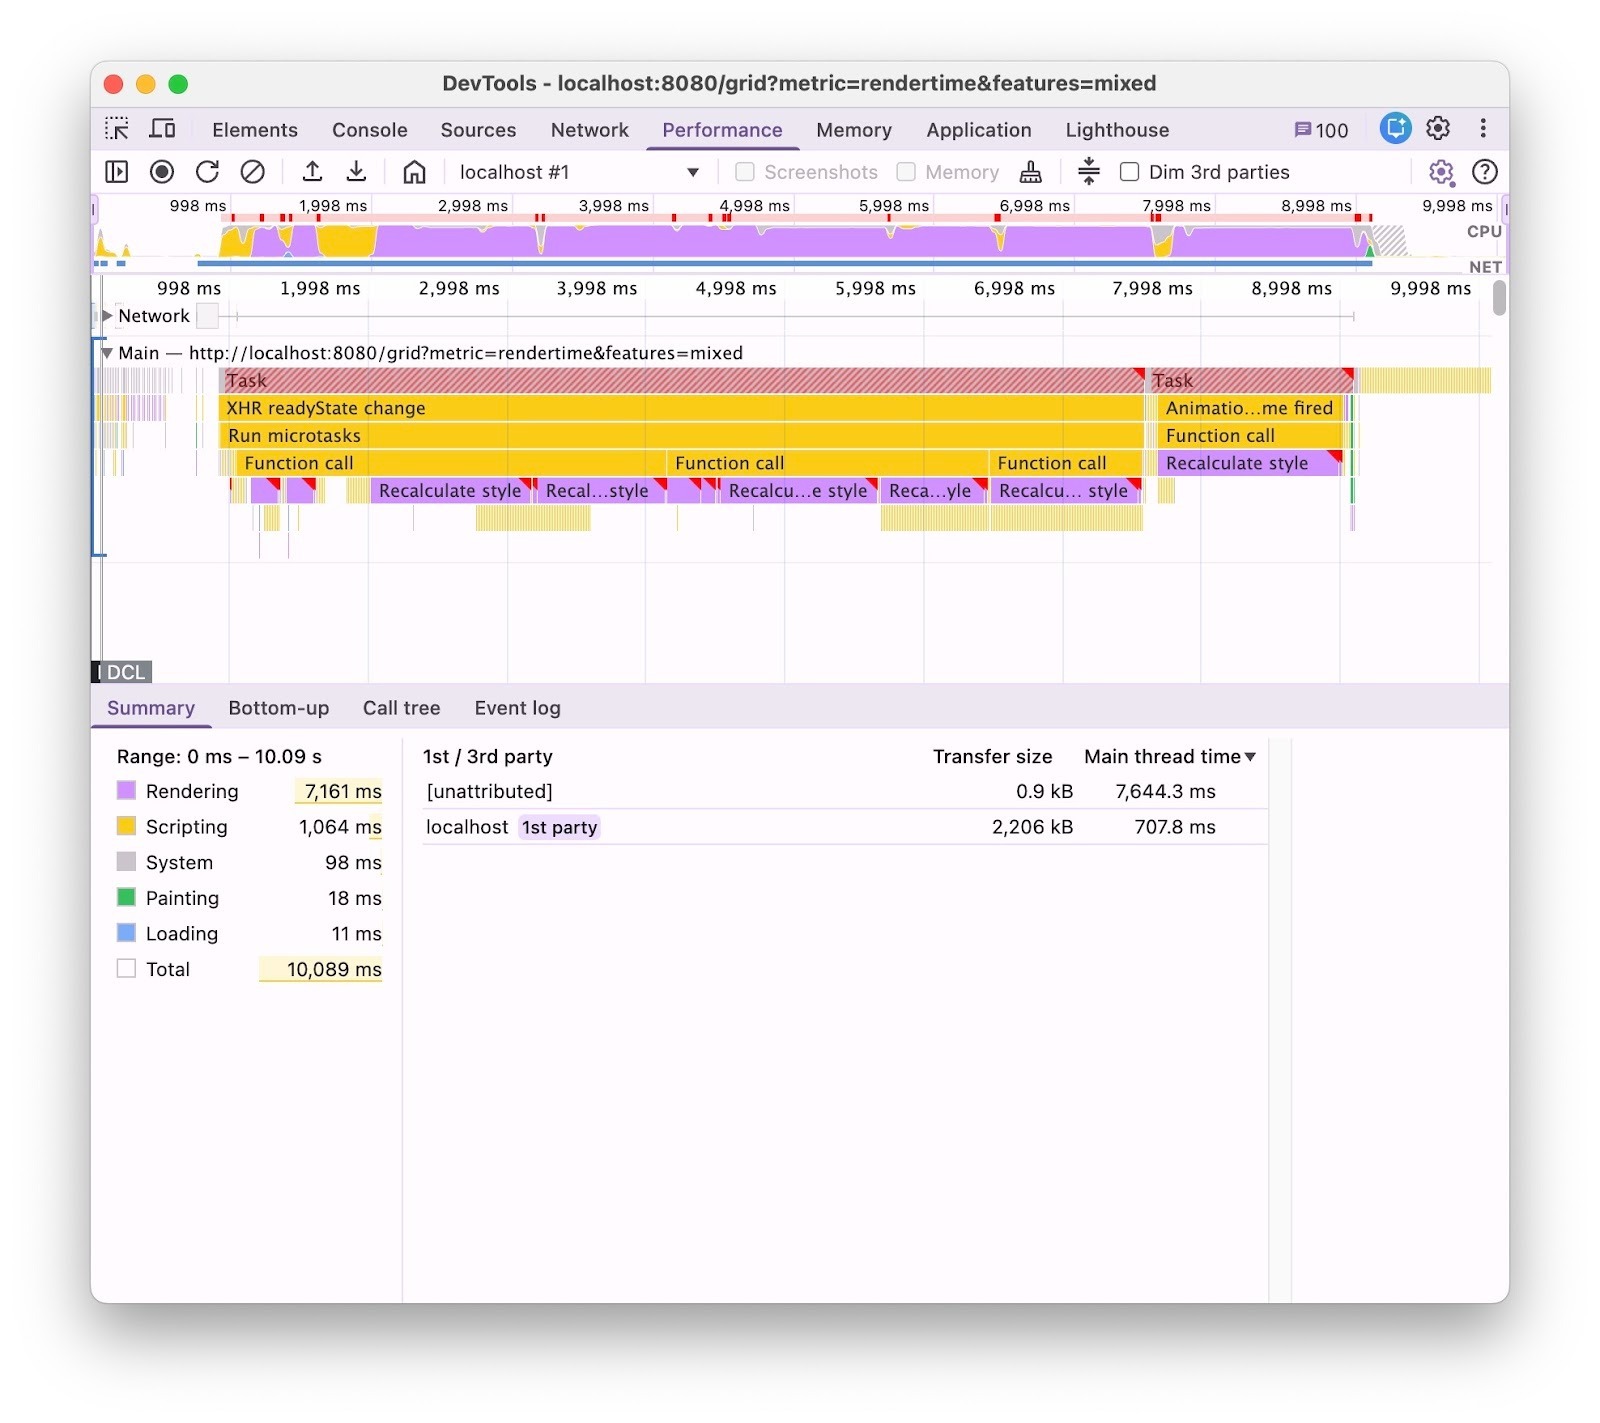Enable the Dim 3rd parties checkbox
The image size is (1600, 1423).
pyautogui.click(x=1129, y=172)
